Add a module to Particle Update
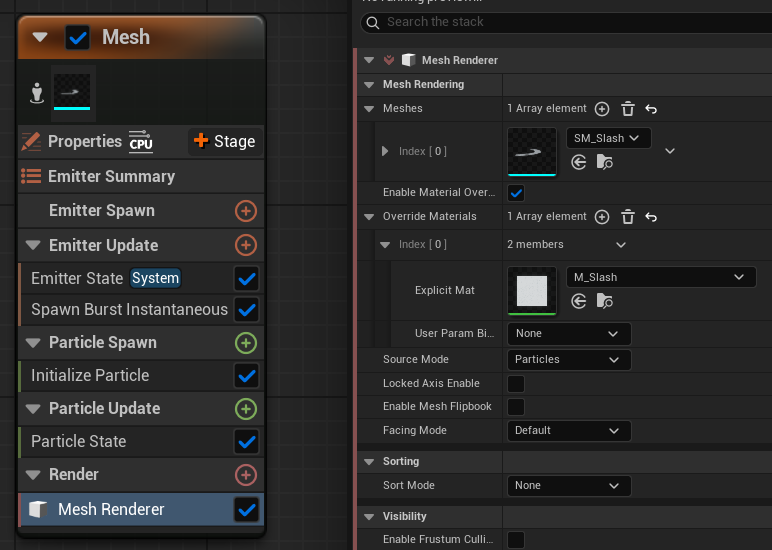 (245, 409)
